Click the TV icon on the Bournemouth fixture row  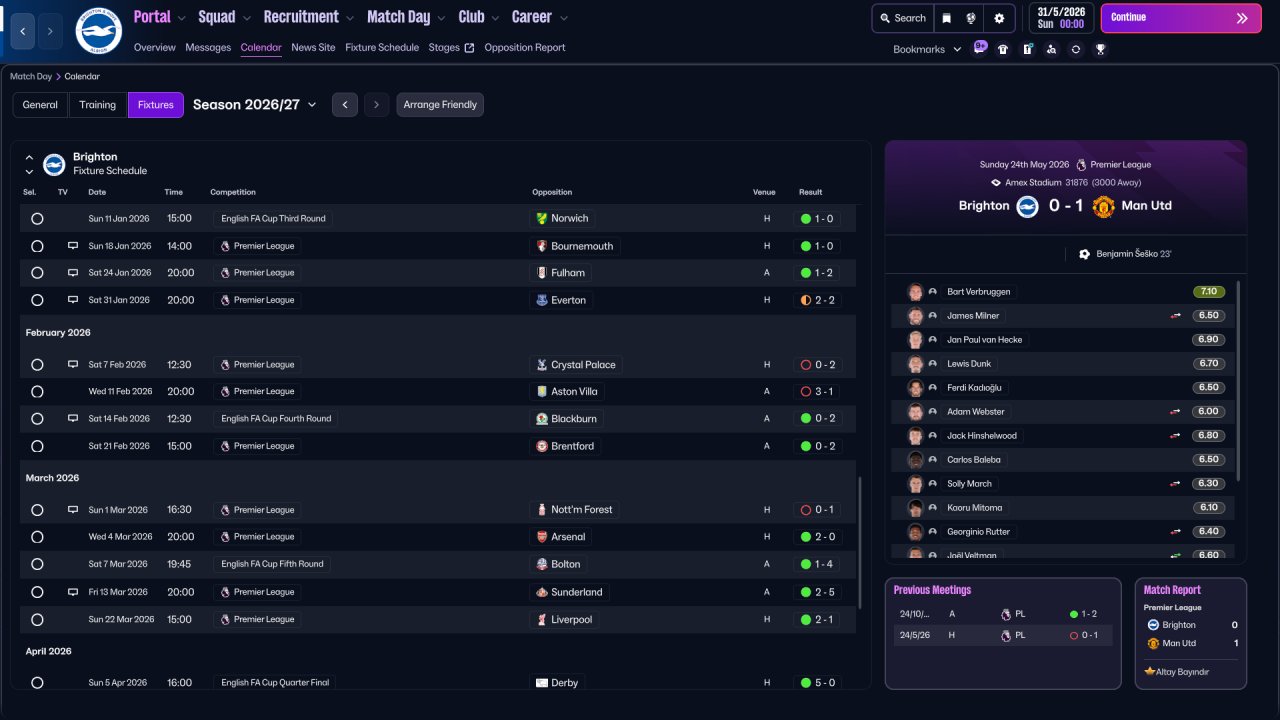tap(72, 245)
